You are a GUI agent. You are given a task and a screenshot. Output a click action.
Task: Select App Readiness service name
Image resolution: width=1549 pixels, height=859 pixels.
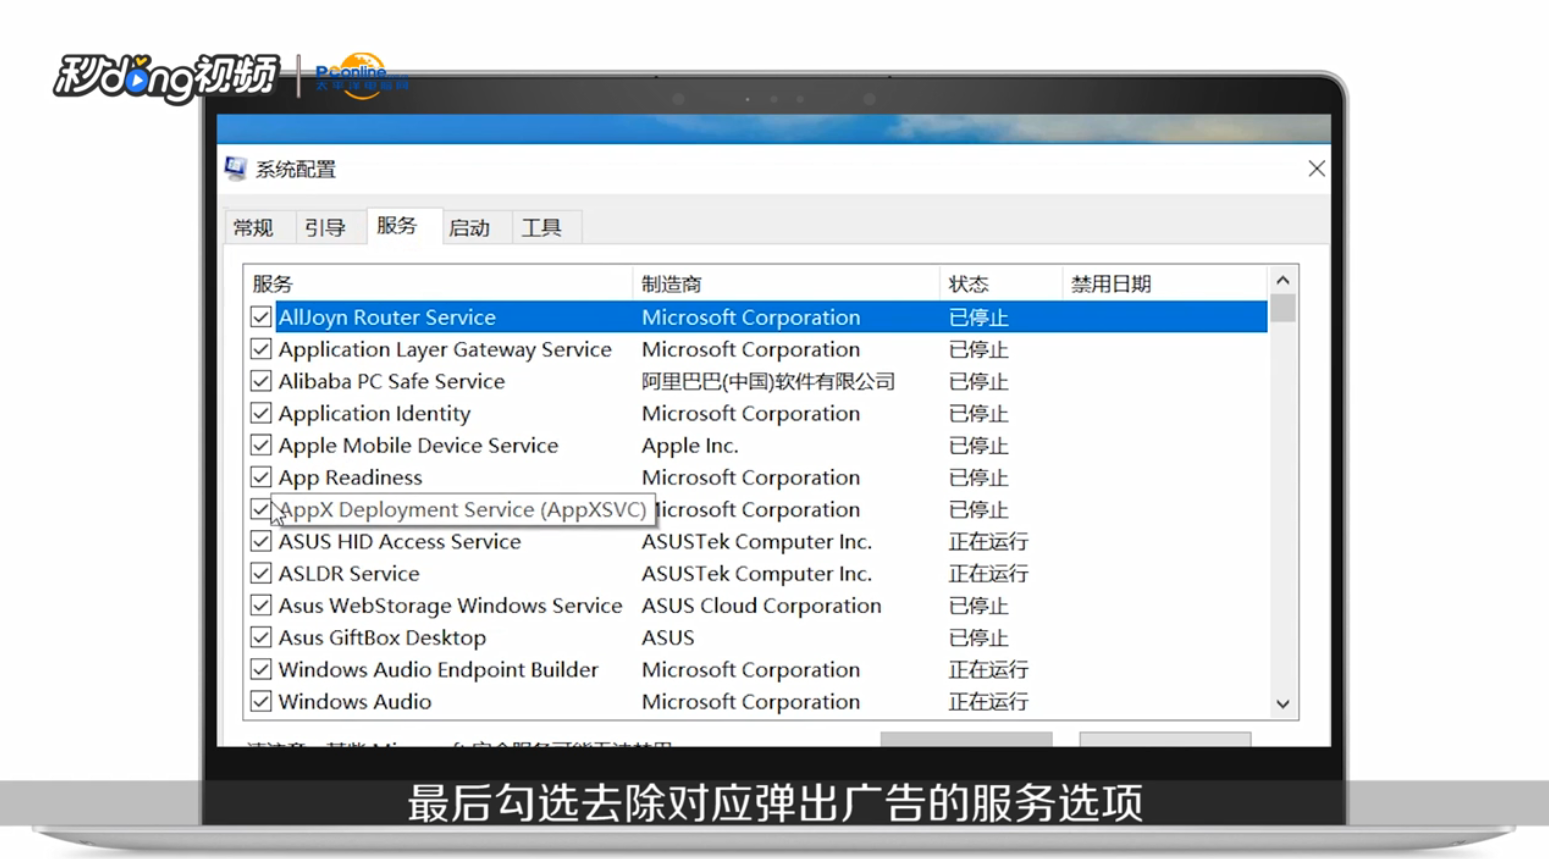[350, 477]
